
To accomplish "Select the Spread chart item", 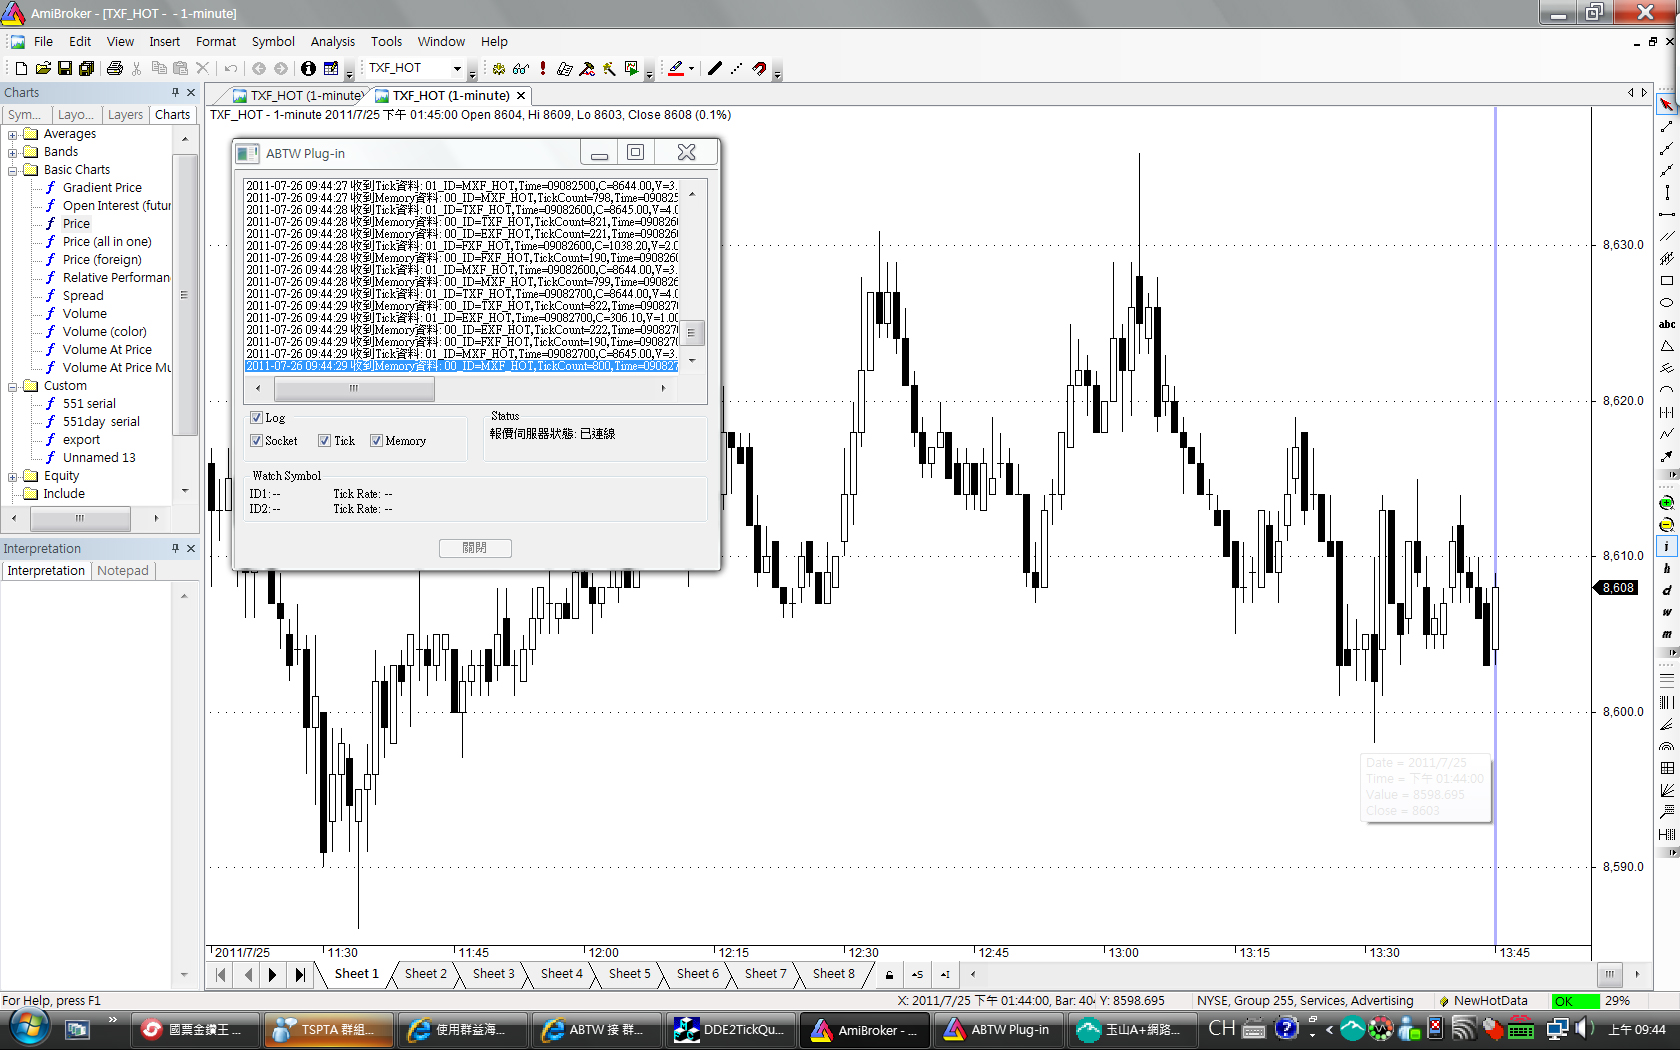I will point(83,296).
